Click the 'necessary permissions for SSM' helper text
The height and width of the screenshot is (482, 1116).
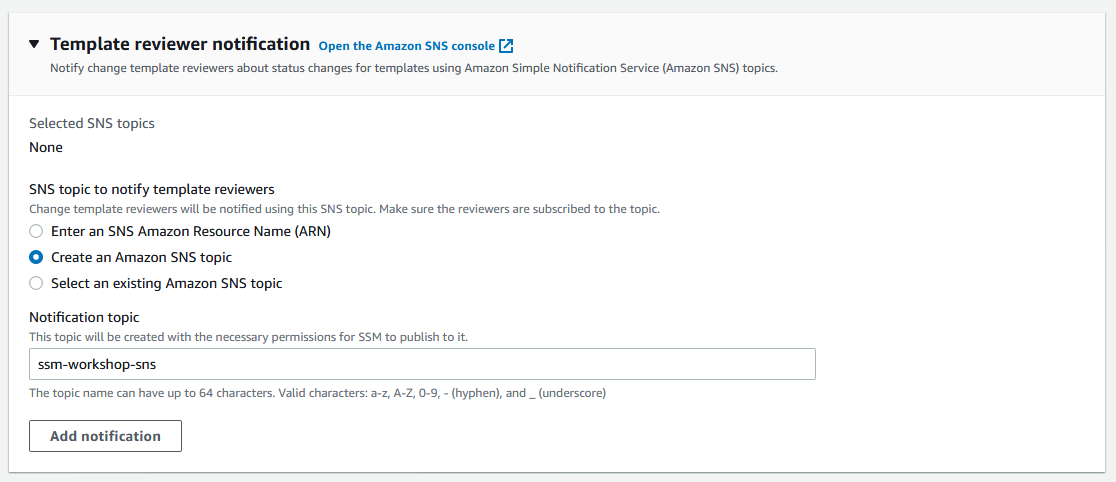[x=248, y=337]
